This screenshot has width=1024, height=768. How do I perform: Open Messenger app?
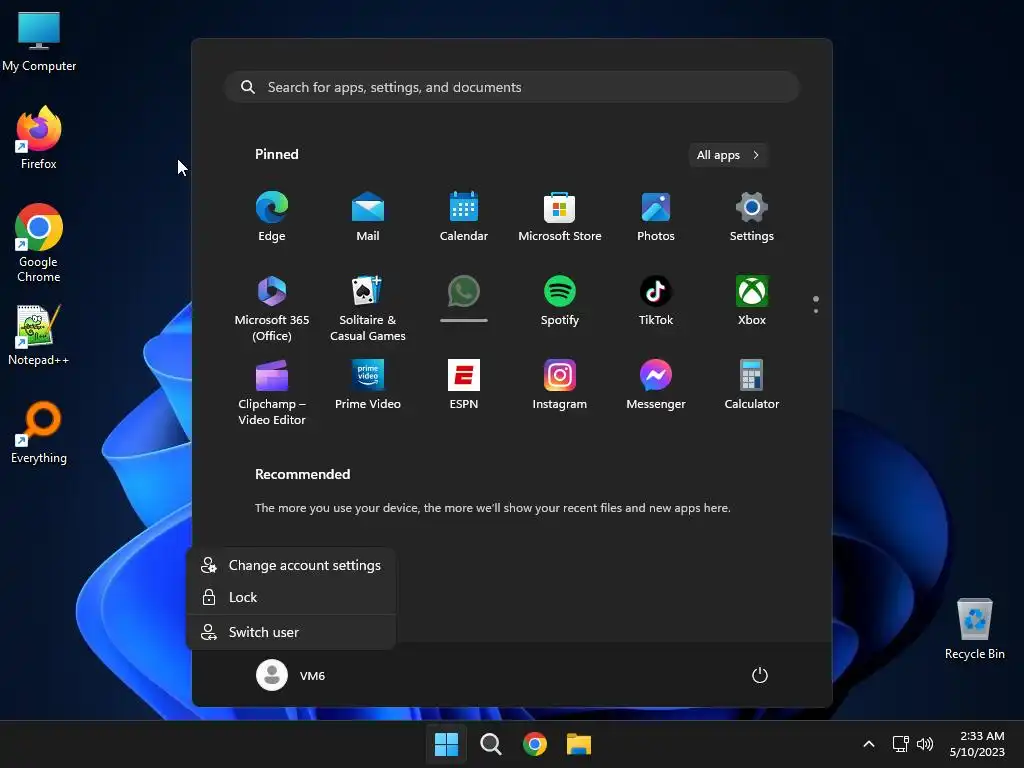pos(656,384)
